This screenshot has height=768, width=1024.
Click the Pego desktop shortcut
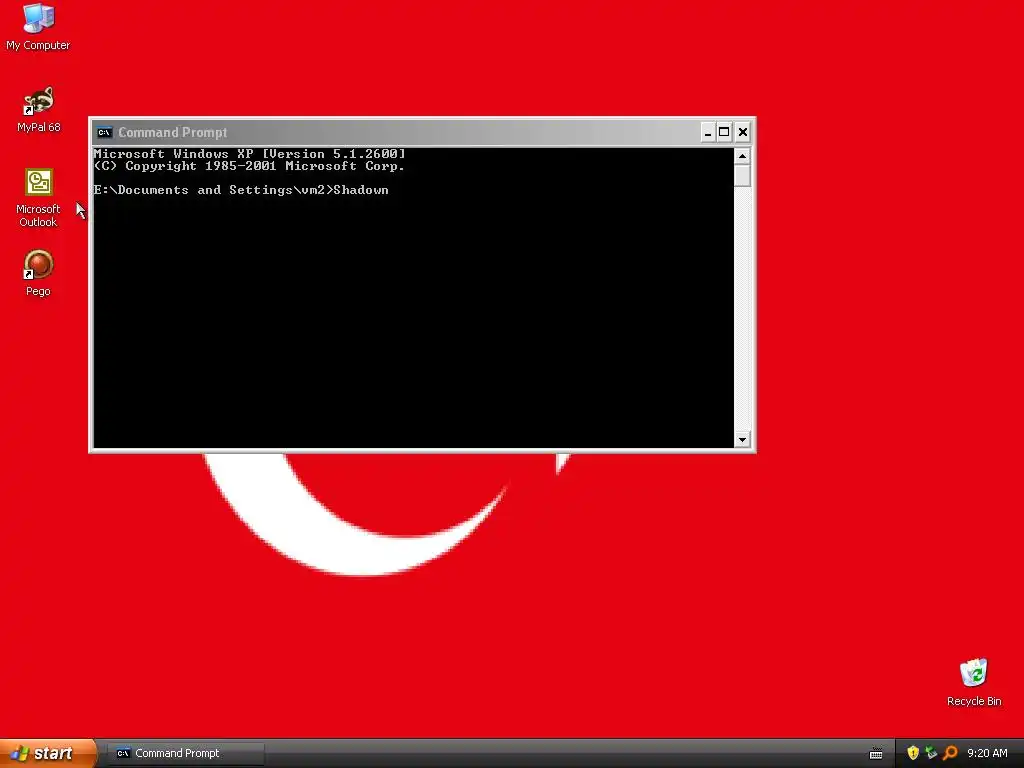point(38,273)
